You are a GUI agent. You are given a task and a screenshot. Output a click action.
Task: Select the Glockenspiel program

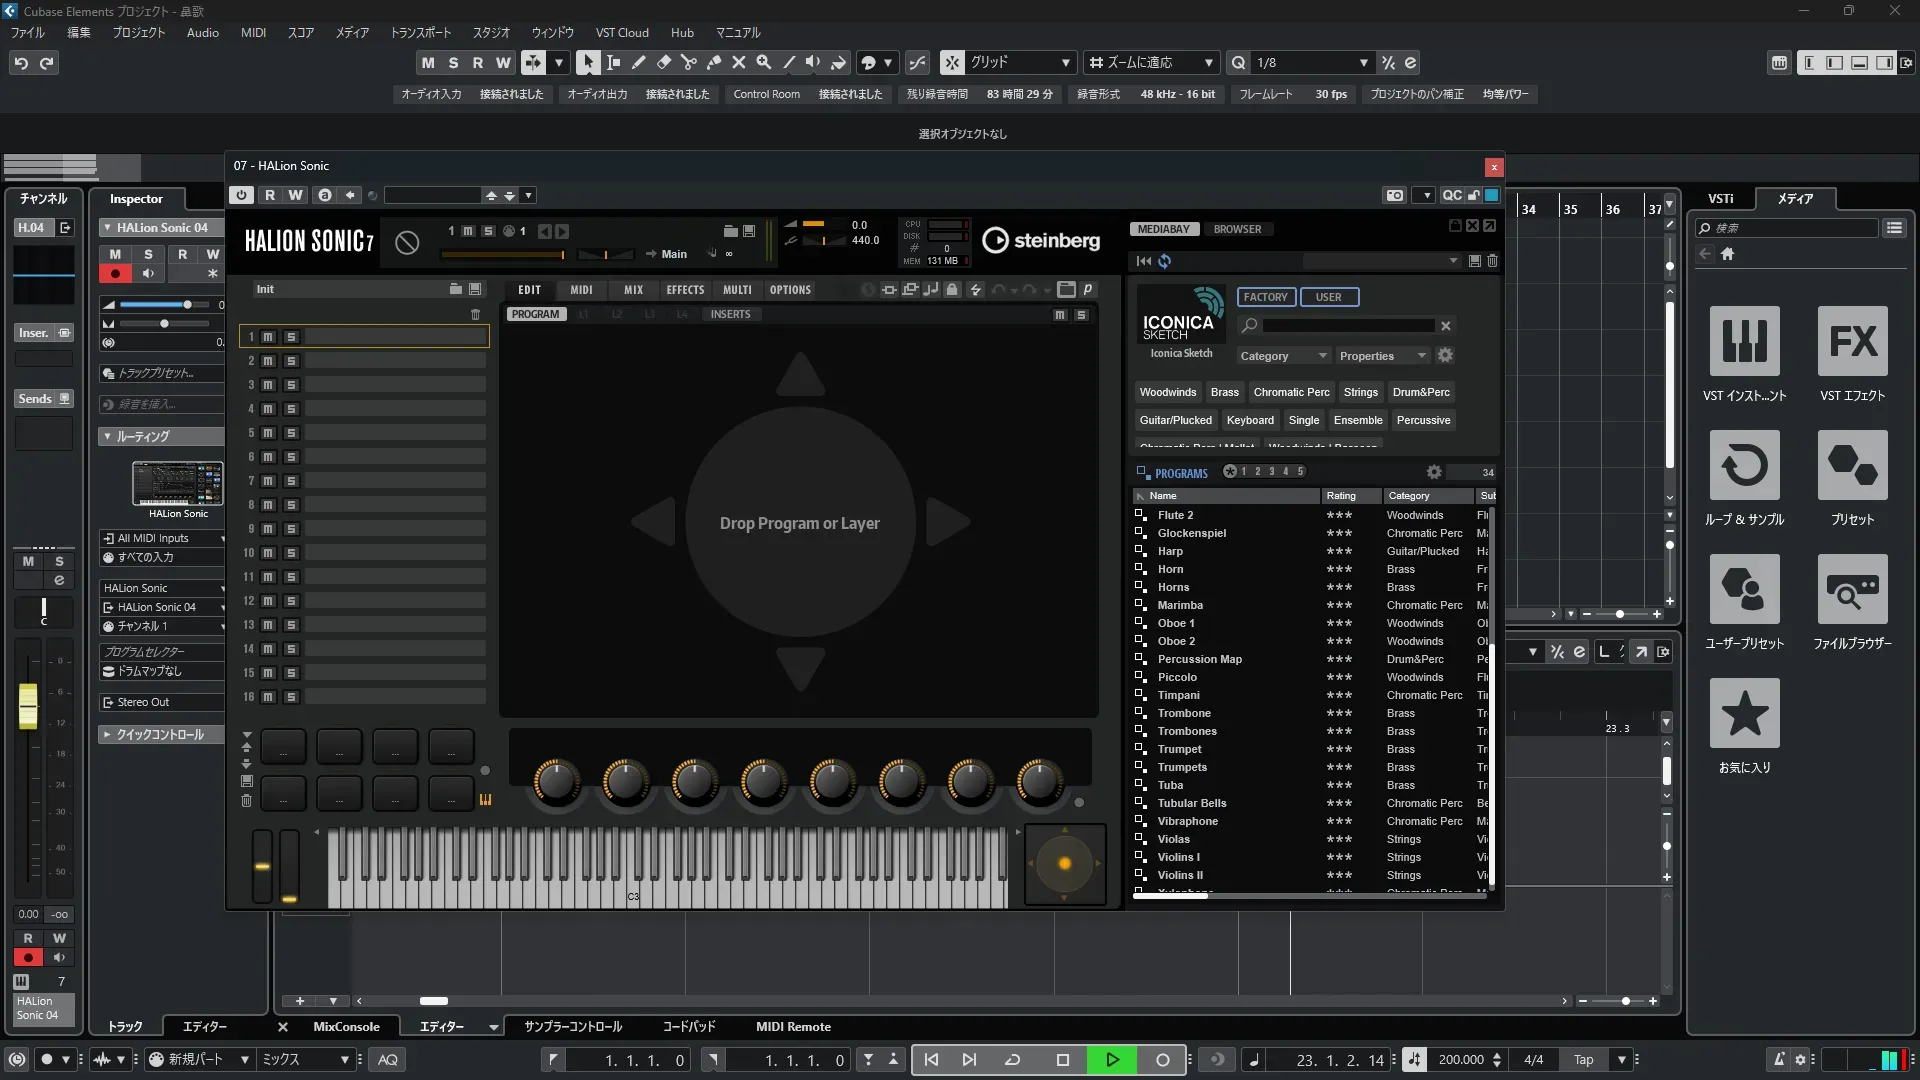tap(1191, 533)
